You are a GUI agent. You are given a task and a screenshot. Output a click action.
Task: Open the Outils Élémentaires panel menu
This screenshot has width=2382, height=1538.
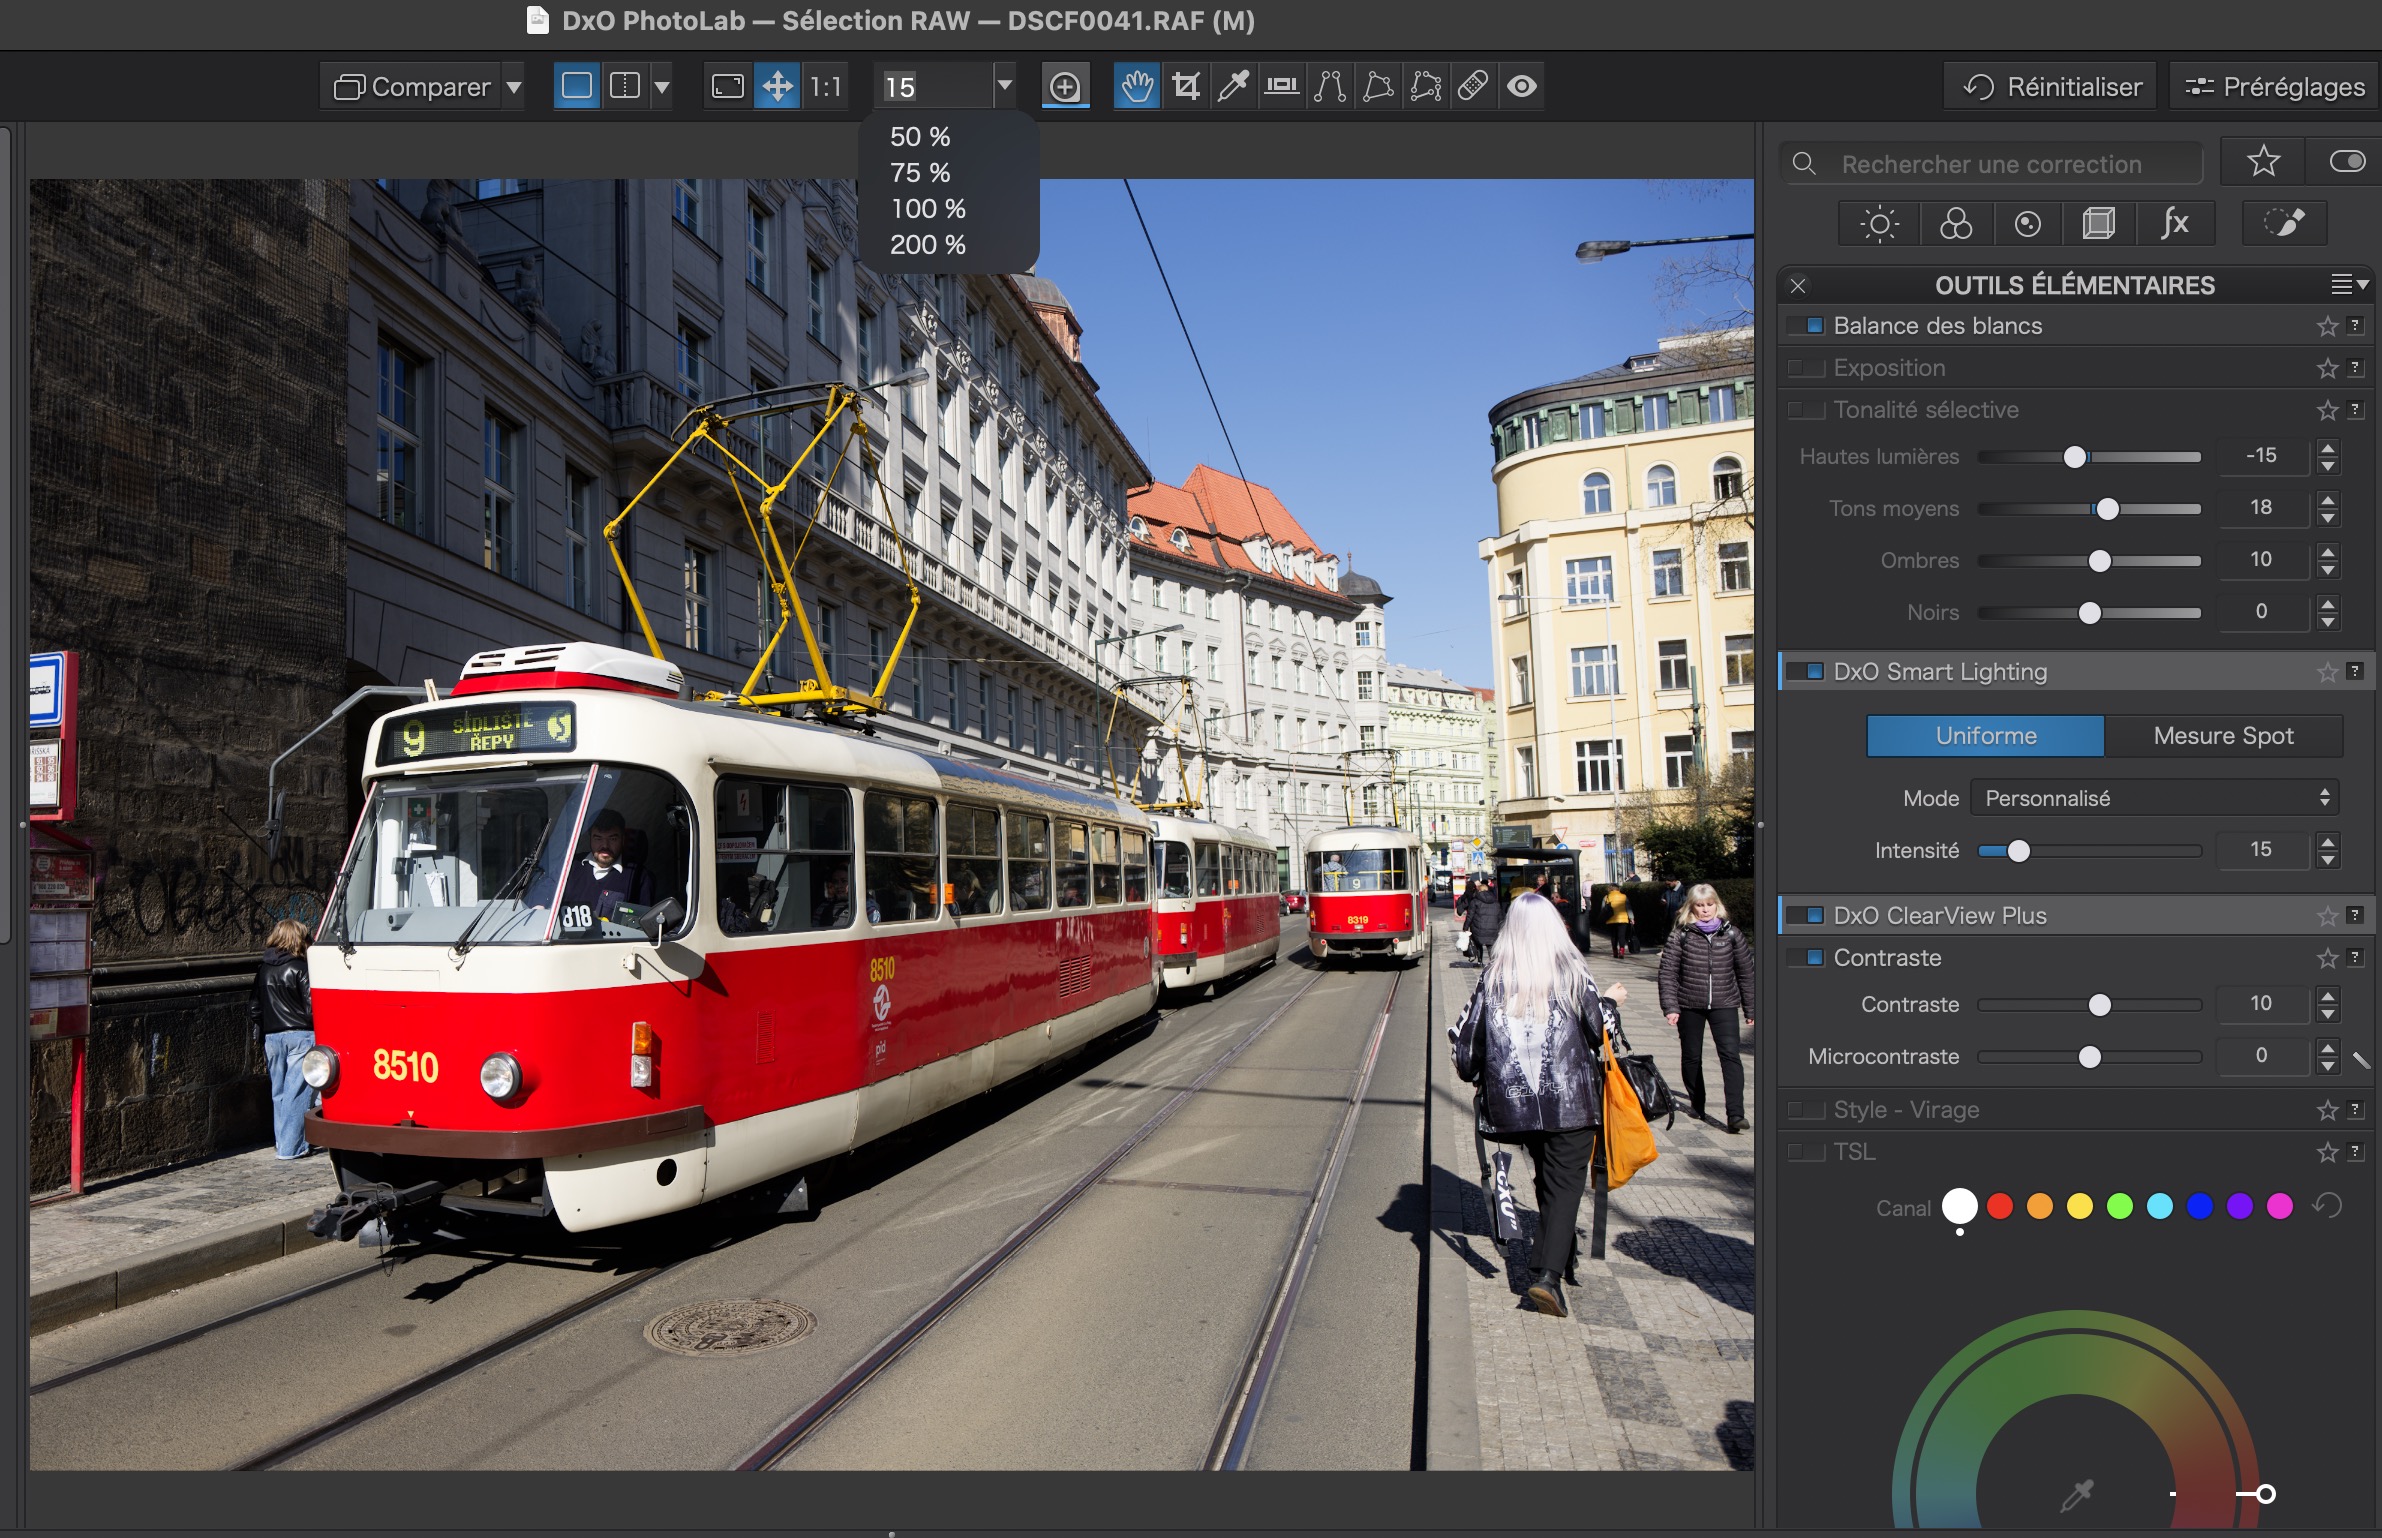point(2348,285)
